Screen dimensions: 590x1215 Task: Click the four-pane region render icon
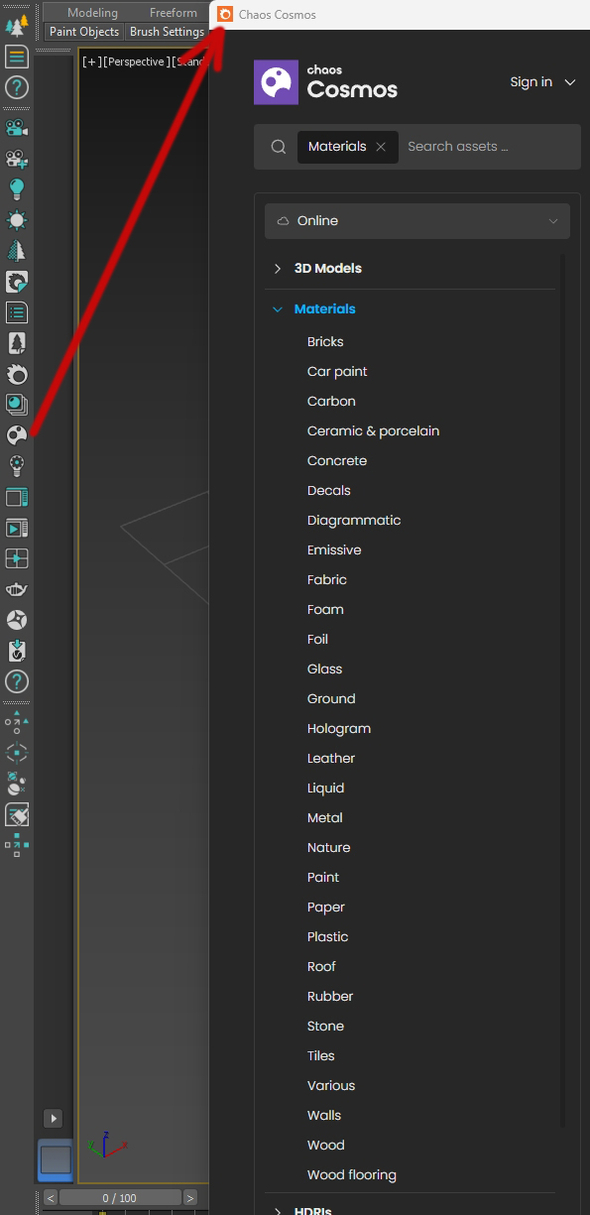[17, 558]
